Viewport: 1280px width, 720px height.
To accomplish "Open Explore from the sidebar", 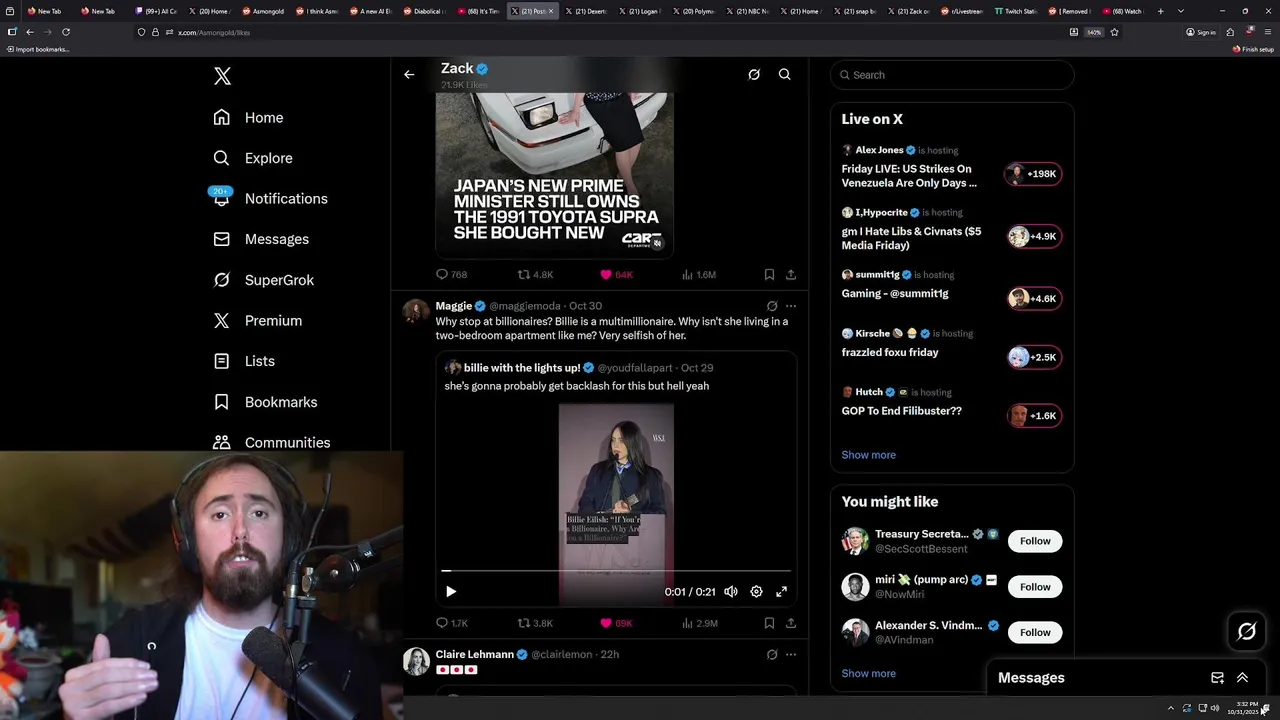I will [x=253, y=158].
